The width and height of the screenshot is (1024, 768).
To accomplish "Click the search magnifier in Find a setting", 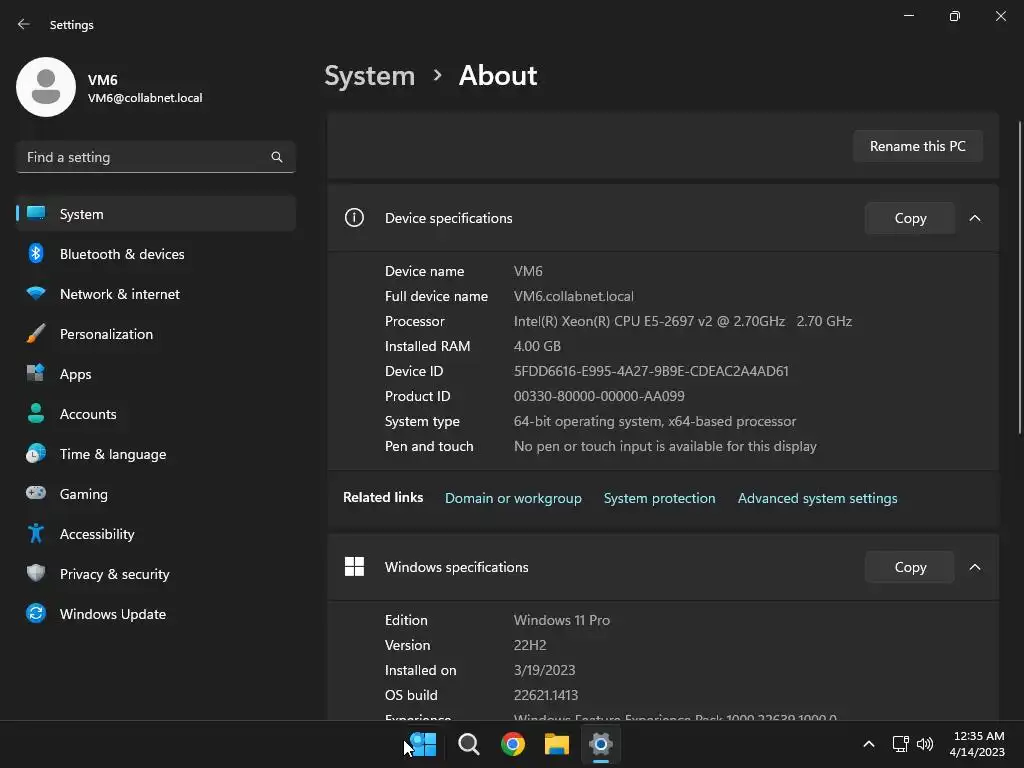I will (277, 157).
